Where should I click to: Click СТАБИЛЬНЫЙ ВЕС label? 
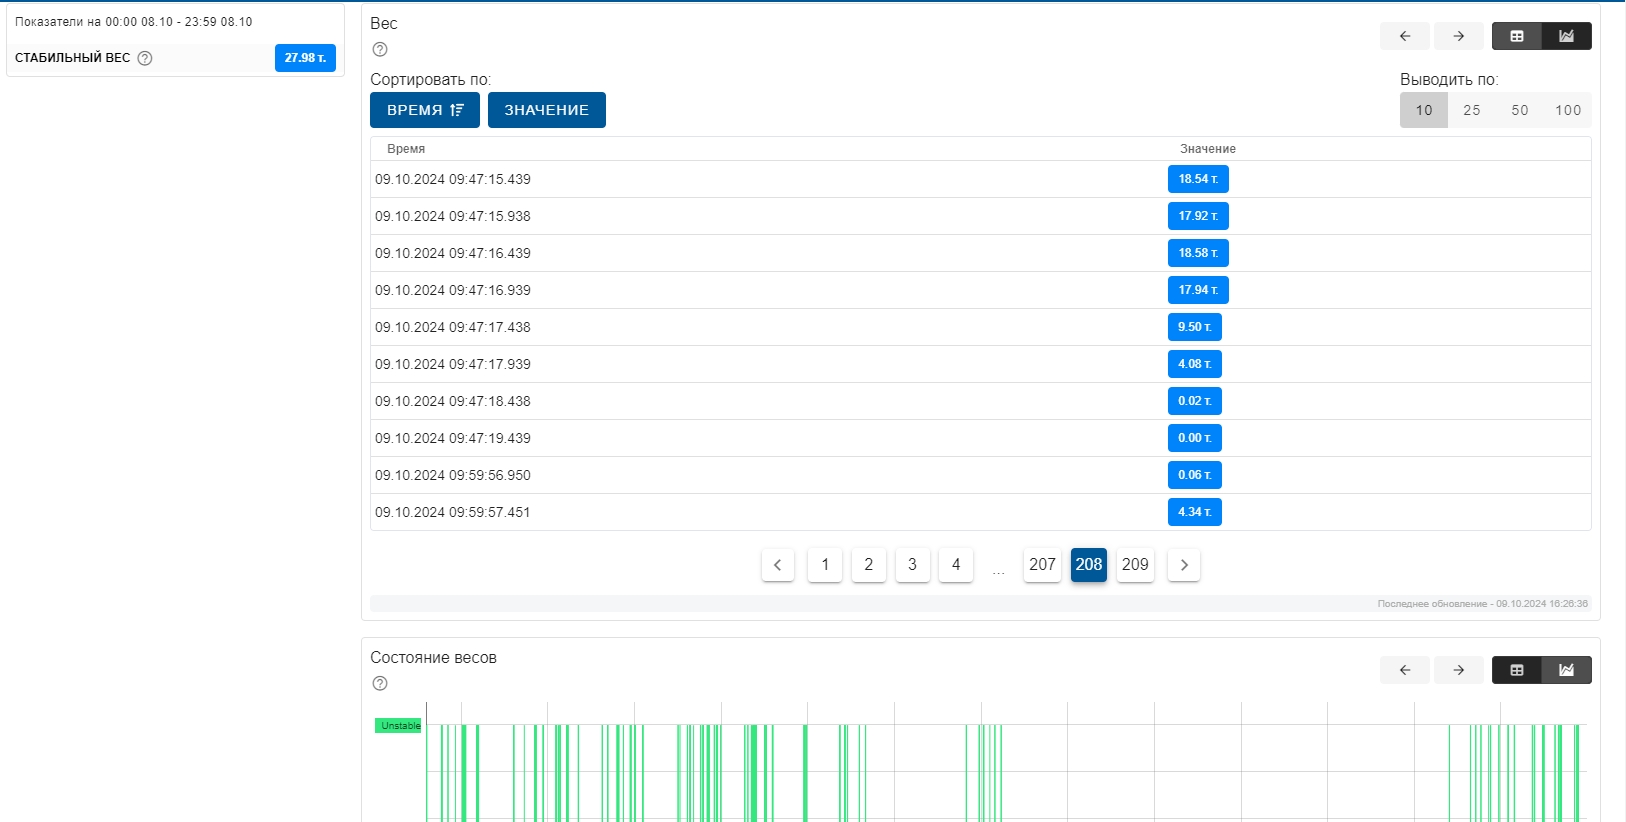pos(73,58)
